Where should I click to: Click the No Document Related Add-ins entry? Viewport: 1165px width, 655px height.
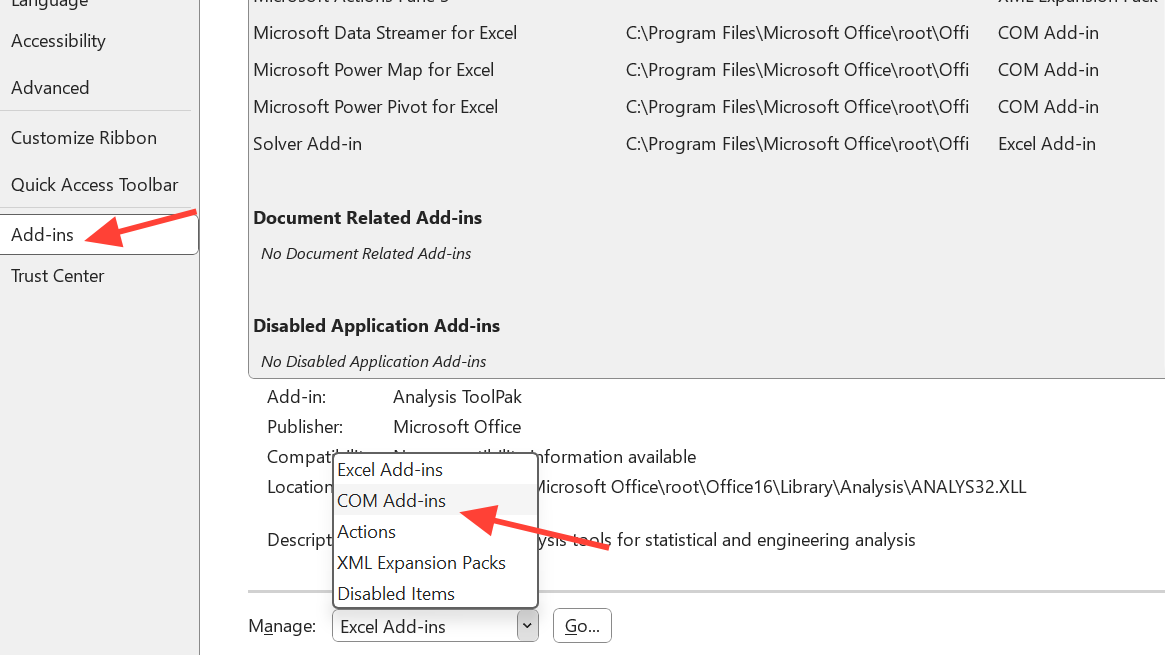366,254
